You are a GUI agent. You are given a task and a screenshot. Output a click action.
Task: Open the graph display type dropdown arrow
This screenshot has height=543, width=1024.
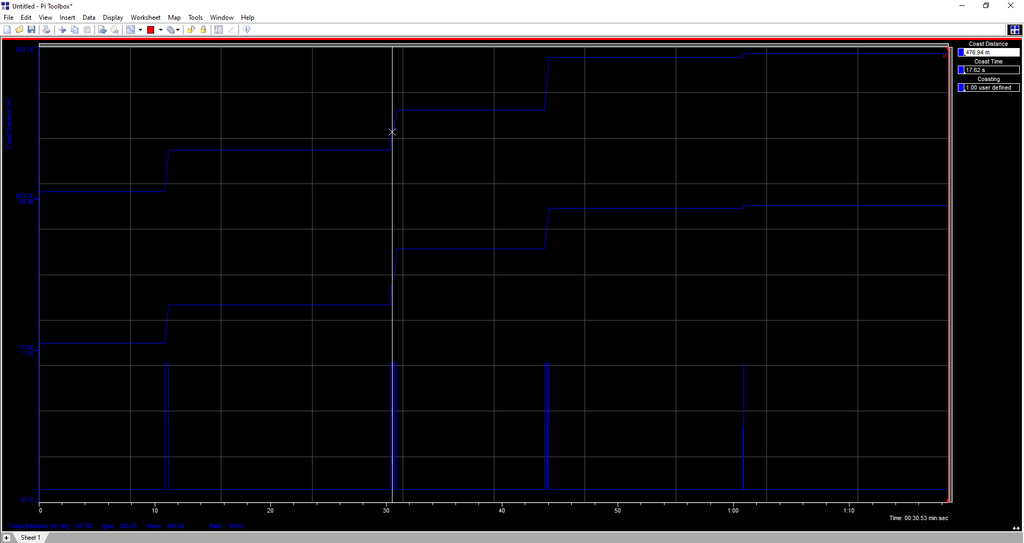(140, 29)
